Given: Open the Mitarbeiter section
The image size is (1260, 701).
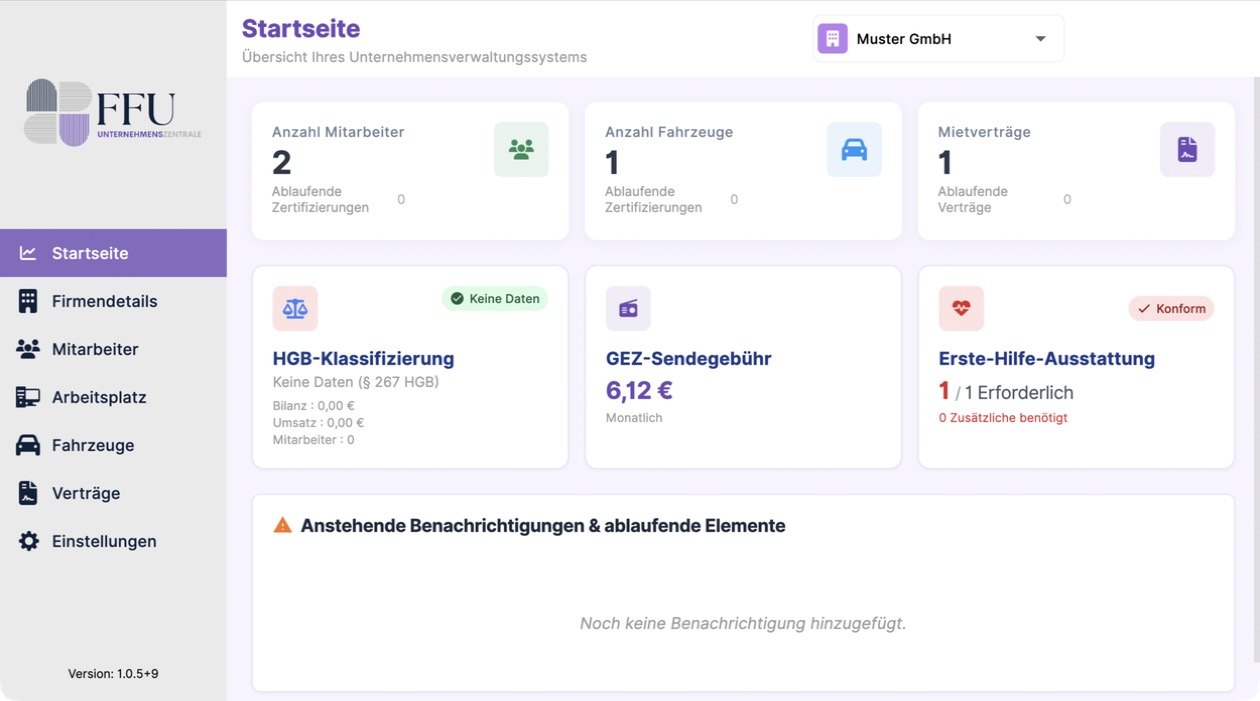Looking at the screenshot, I should pos(113,349).
